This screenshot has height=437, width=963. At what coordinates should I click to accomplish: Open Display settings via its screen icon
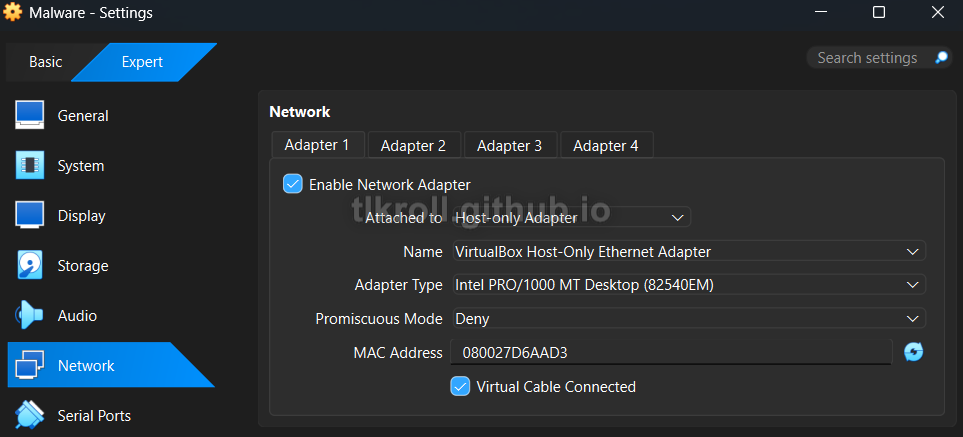(30, 215)
